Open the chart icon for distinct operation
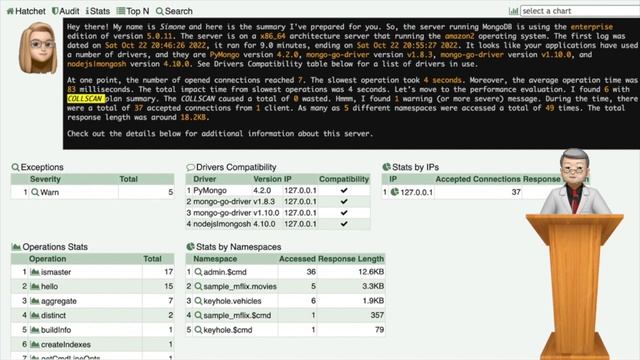 pyautogui.click(x=35, y=316)
